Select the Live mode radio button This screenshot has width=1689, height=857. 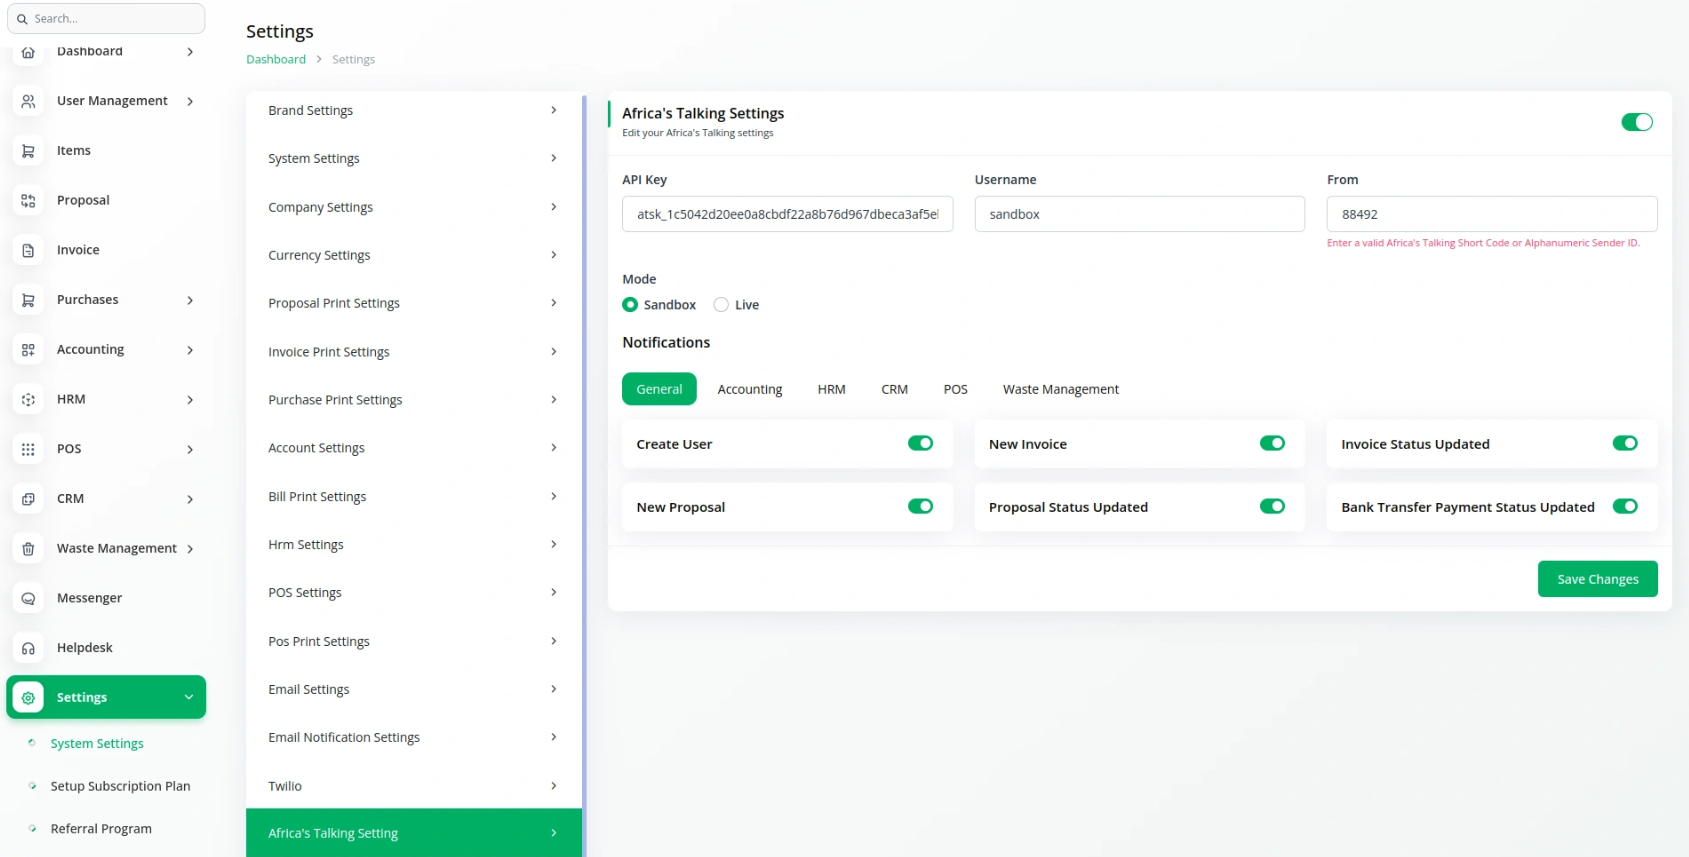721,305
